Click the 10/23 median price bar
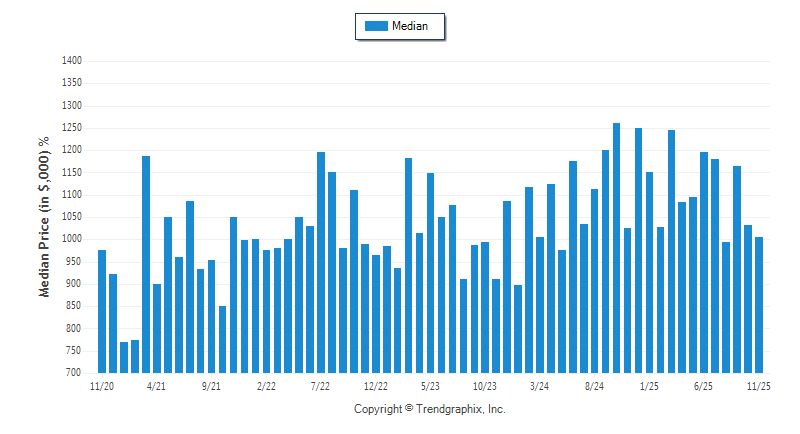The height and width of the screenshot is (434, 800). pos(485,307)
